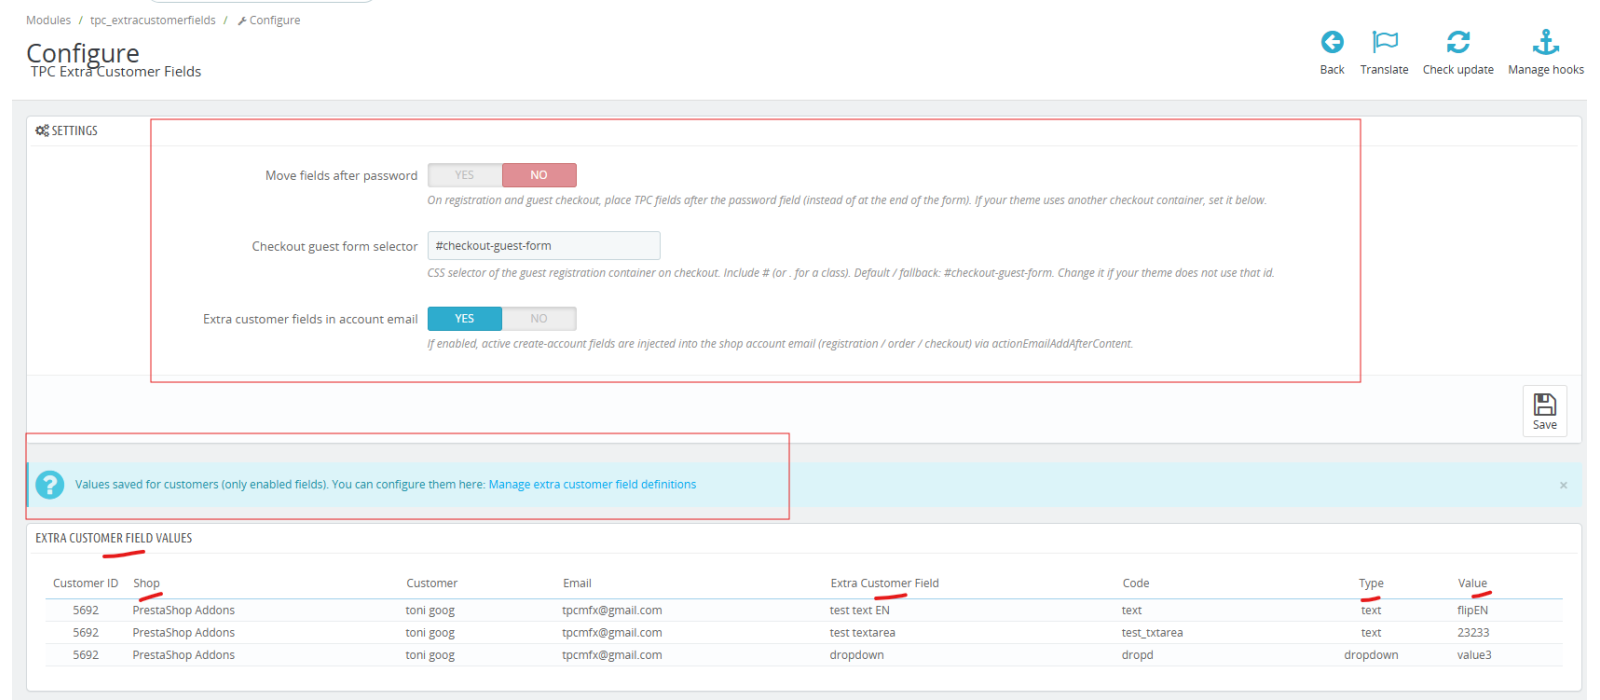1600x700 pixels.
Task: Click the Value column header
Action: coord(1472,583)
